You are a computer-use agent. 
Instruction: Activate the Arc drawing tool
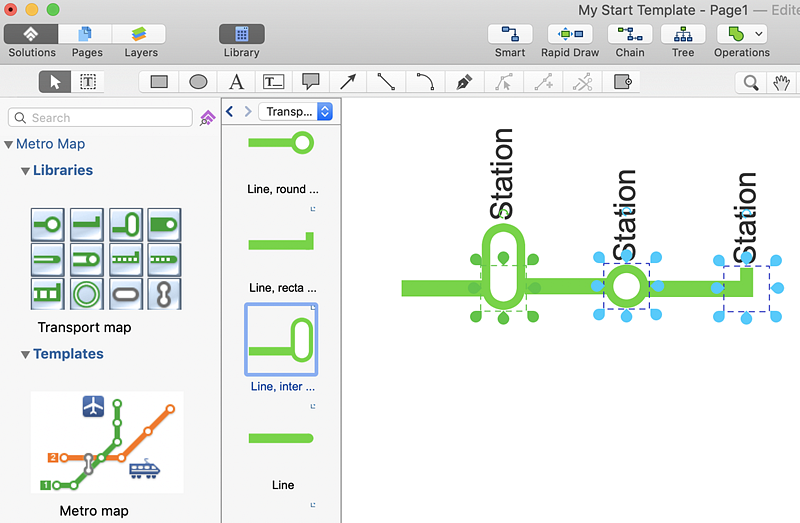tap(425, 82)
